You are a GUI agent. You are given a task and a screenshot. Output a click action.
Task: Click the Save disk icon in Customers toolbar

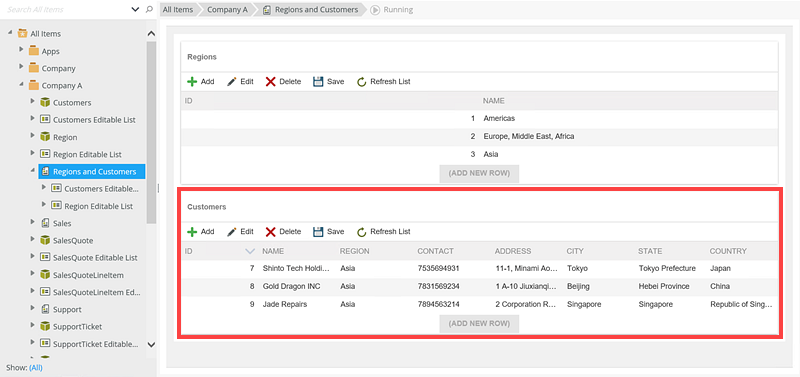point(318,232)
